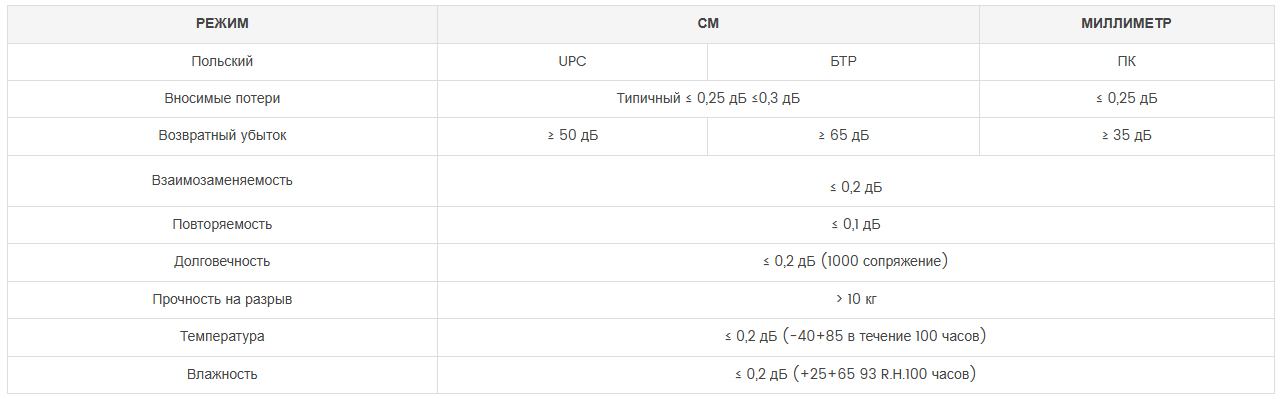Click the ≥ 35 дБ value
Screen dimensions: 1280x399
click(x=1126, y=136)
